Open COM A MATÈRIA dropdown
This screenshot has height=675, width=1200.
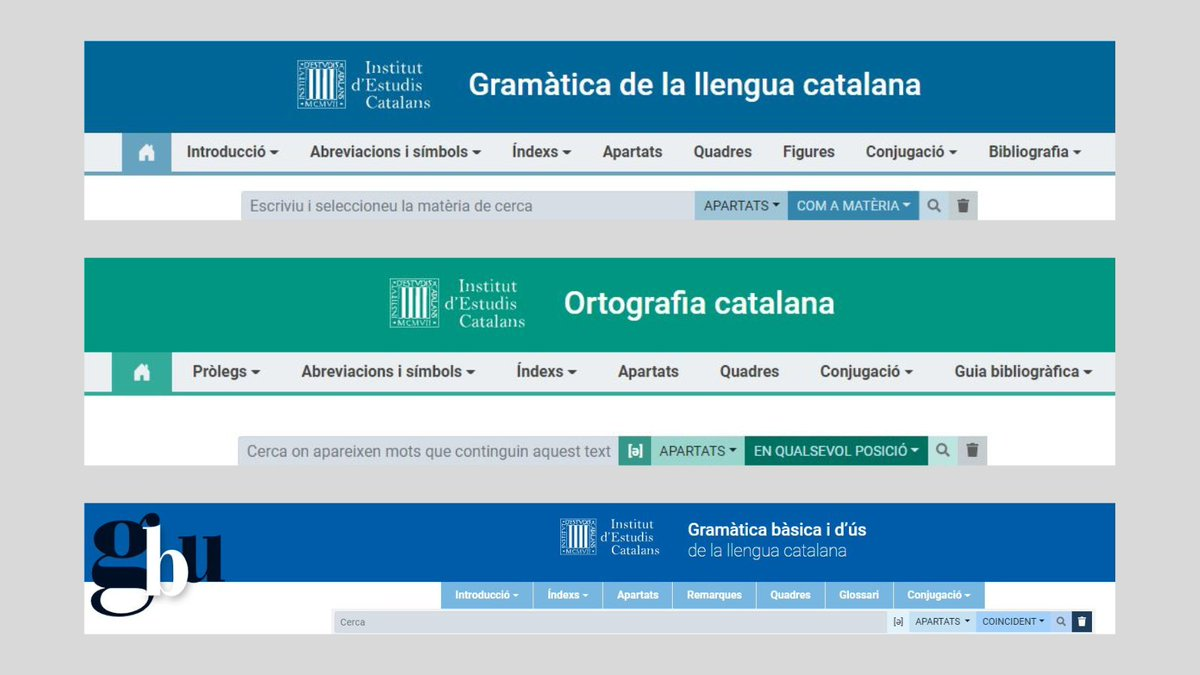tap(853, 206)
